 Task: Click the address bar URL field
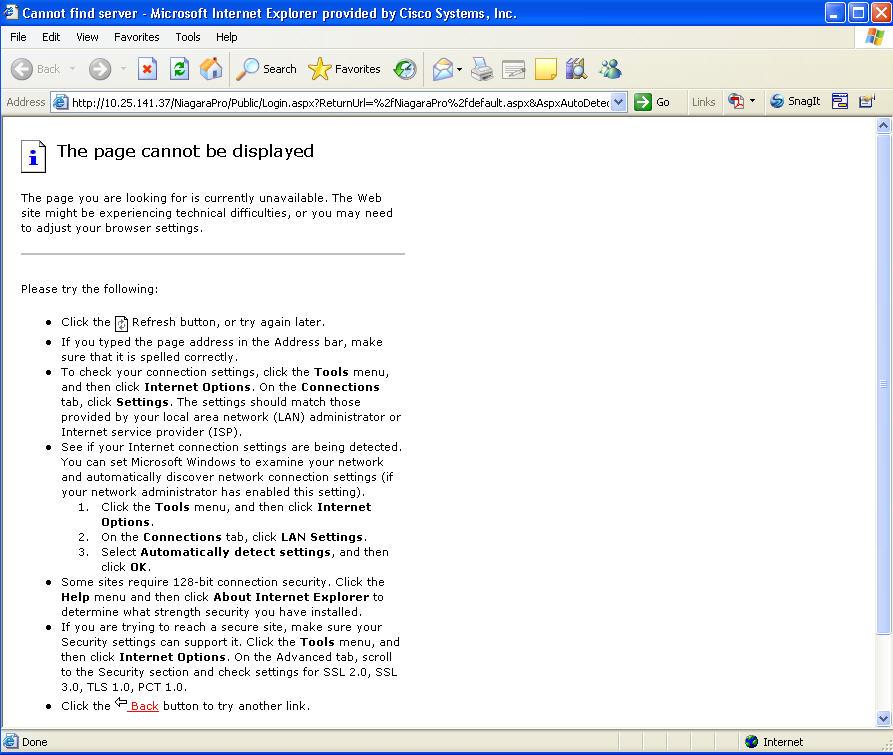coord(340,102)
